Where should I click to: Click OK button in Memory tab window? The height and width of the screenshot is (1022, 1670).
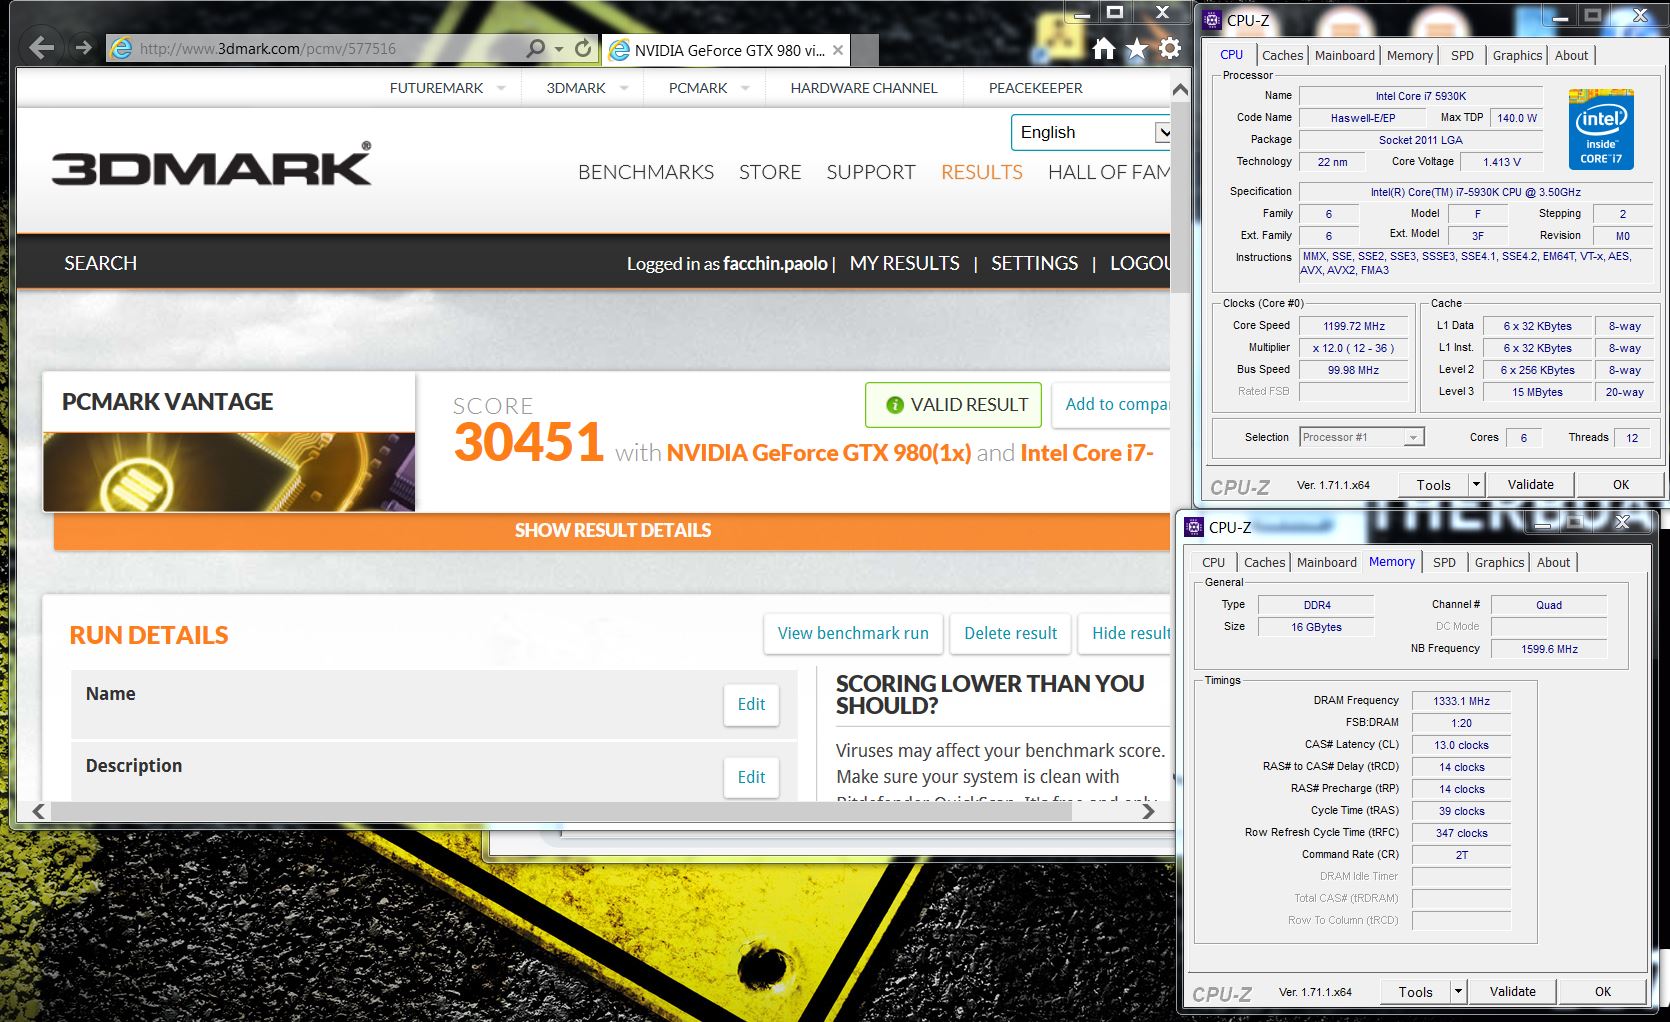(1603, 992)
